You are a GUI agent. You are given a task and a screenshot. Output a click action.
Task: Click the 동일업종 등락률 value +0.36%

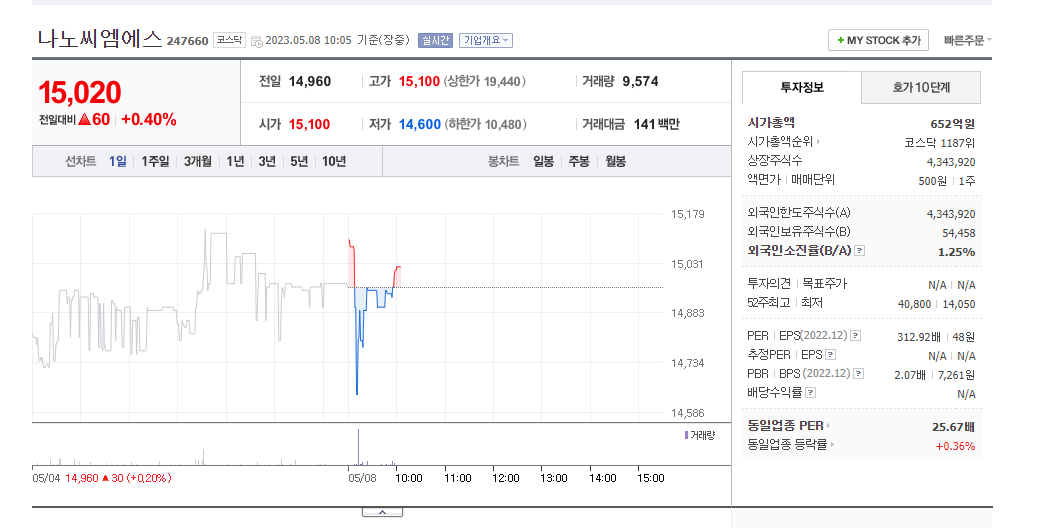point(955,446)
